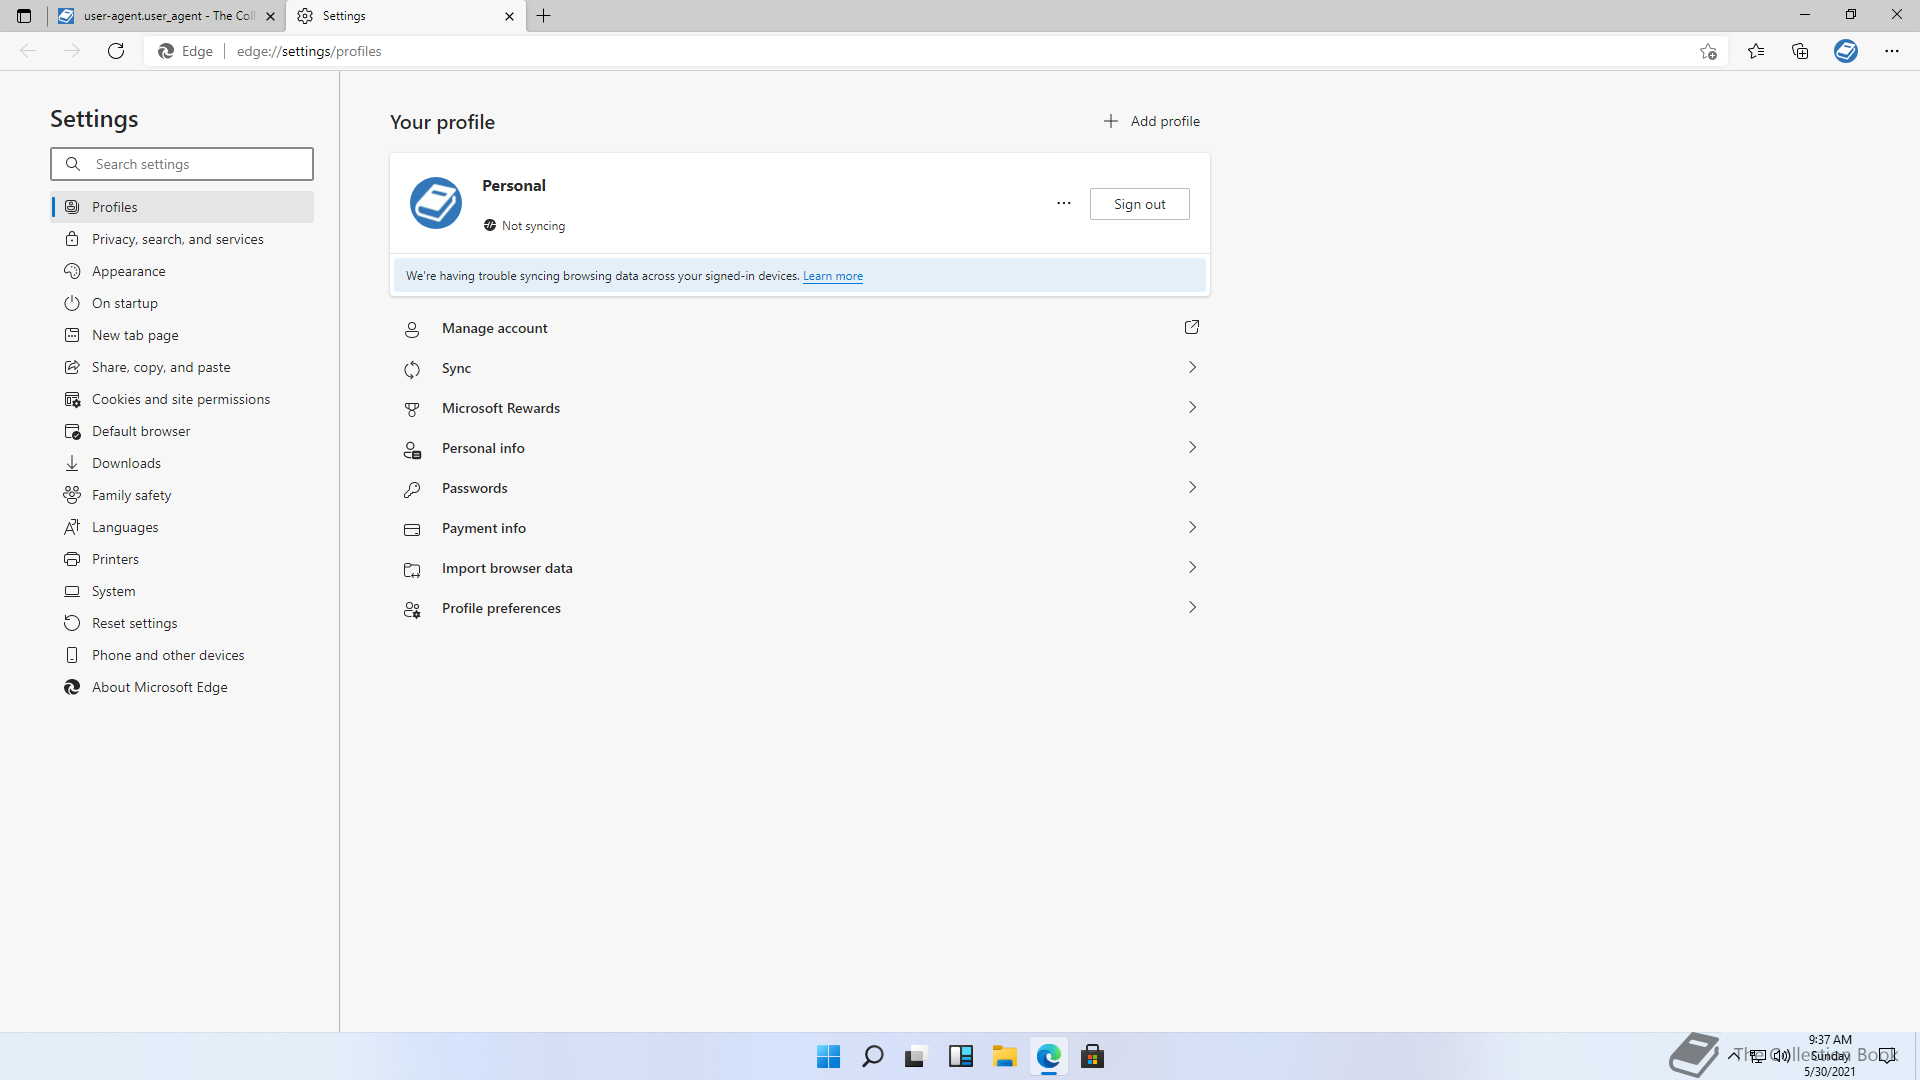The width and height of the screenshot is (1920, 1080).
Task: Select System settings
Action: point(182,591)
